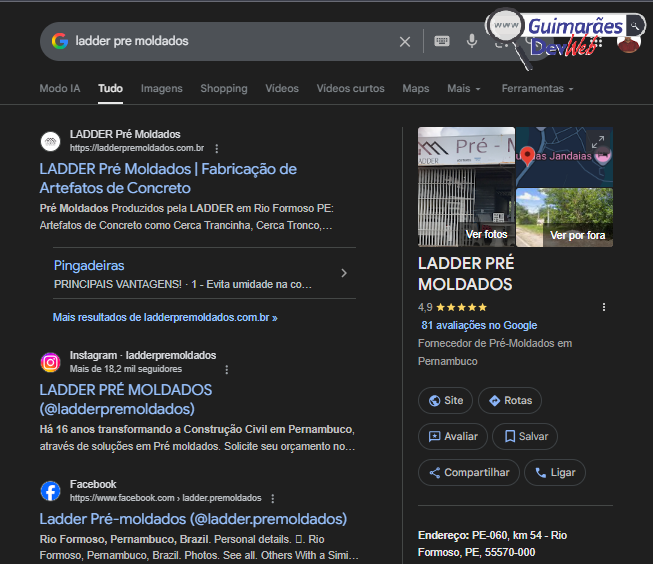Open the Vídeos tab
The image size is (653, 564).
(x=282, y=88)
